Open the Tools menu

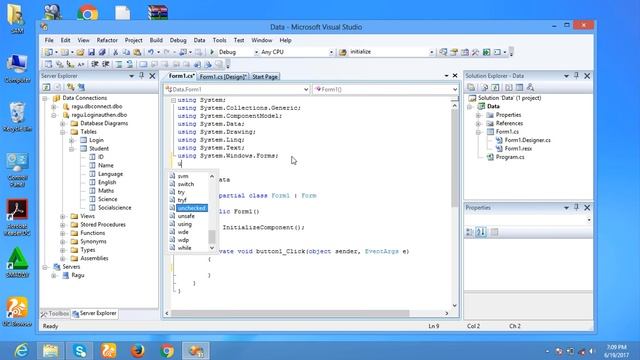coord(219,40)
